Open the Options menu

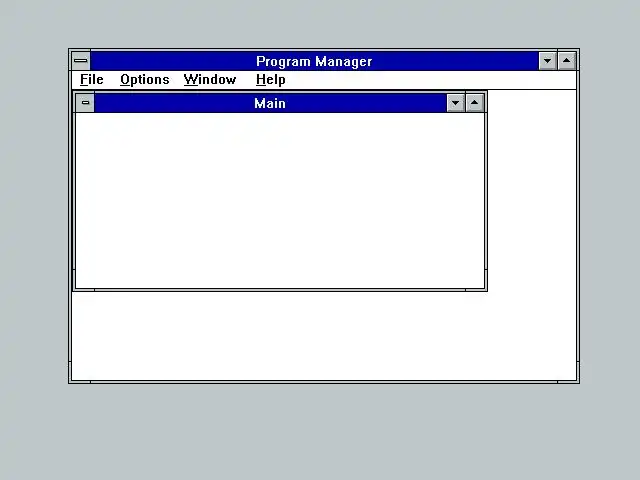[144, 80]
